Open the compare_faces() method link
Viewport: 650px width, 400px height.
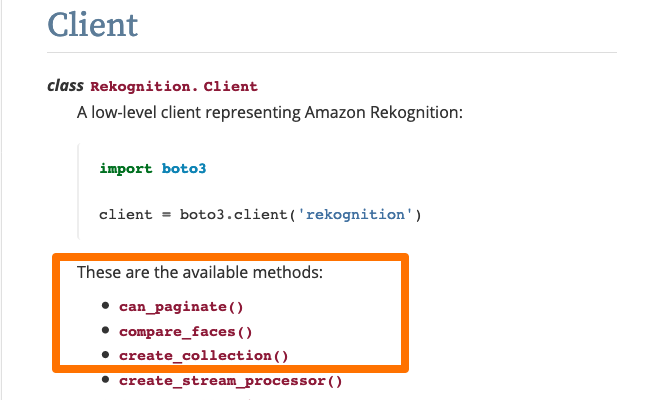(x=186, y=332)
